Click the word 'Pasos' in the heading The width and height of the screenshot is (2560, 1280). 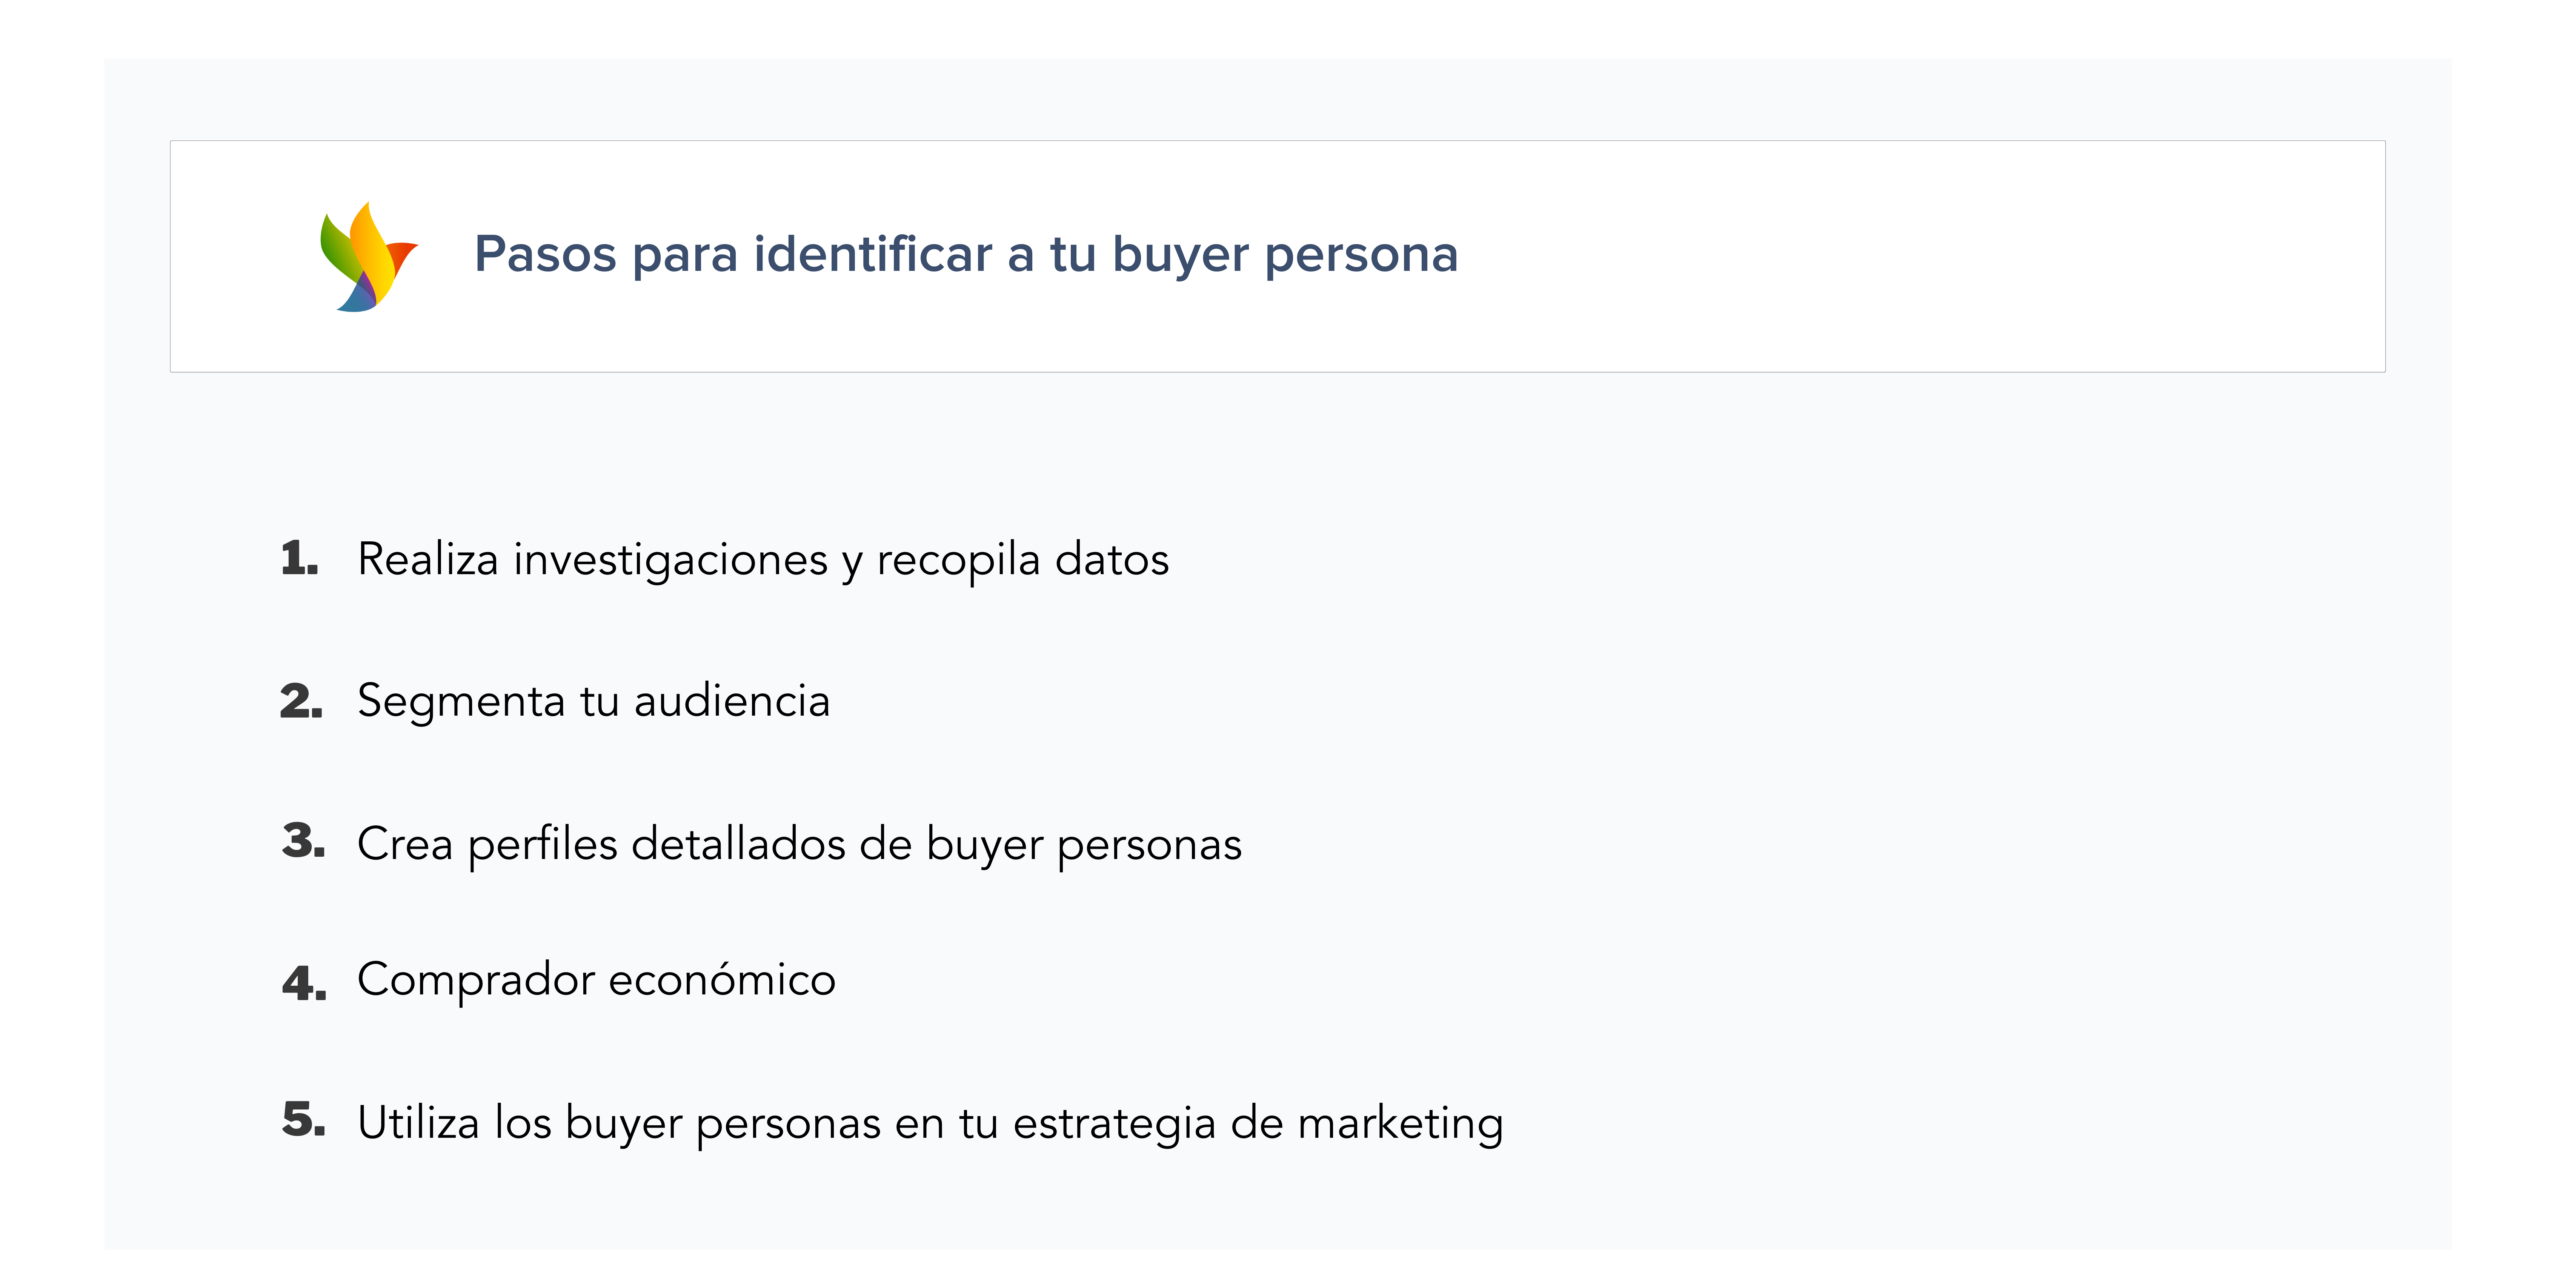(x=545, y=254)
